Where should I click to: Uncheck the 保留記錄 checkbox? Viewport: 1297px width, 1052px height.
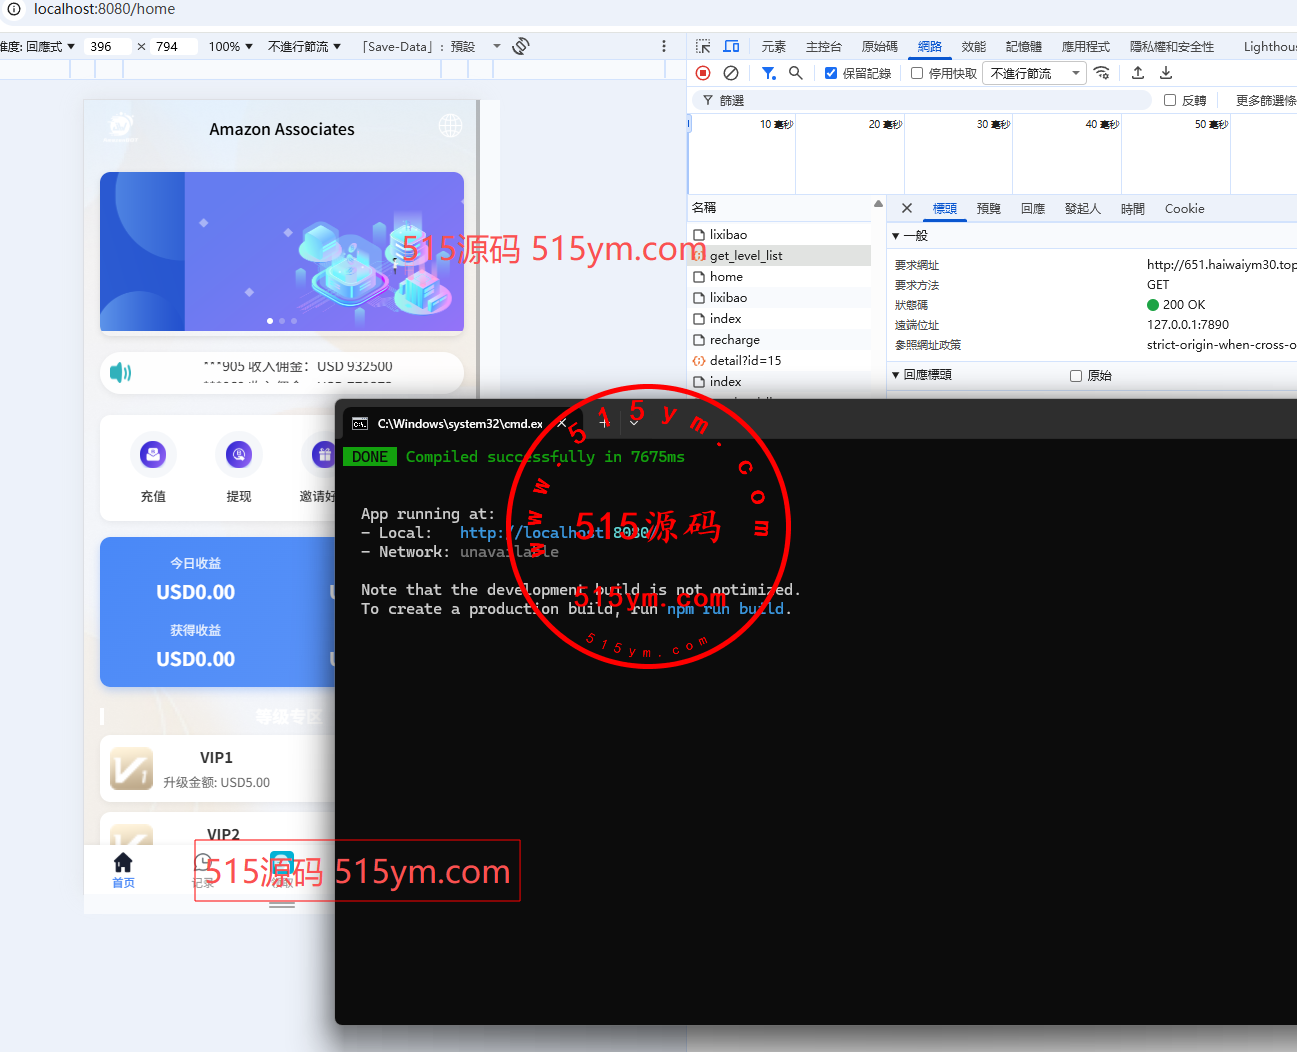[831, 73]
